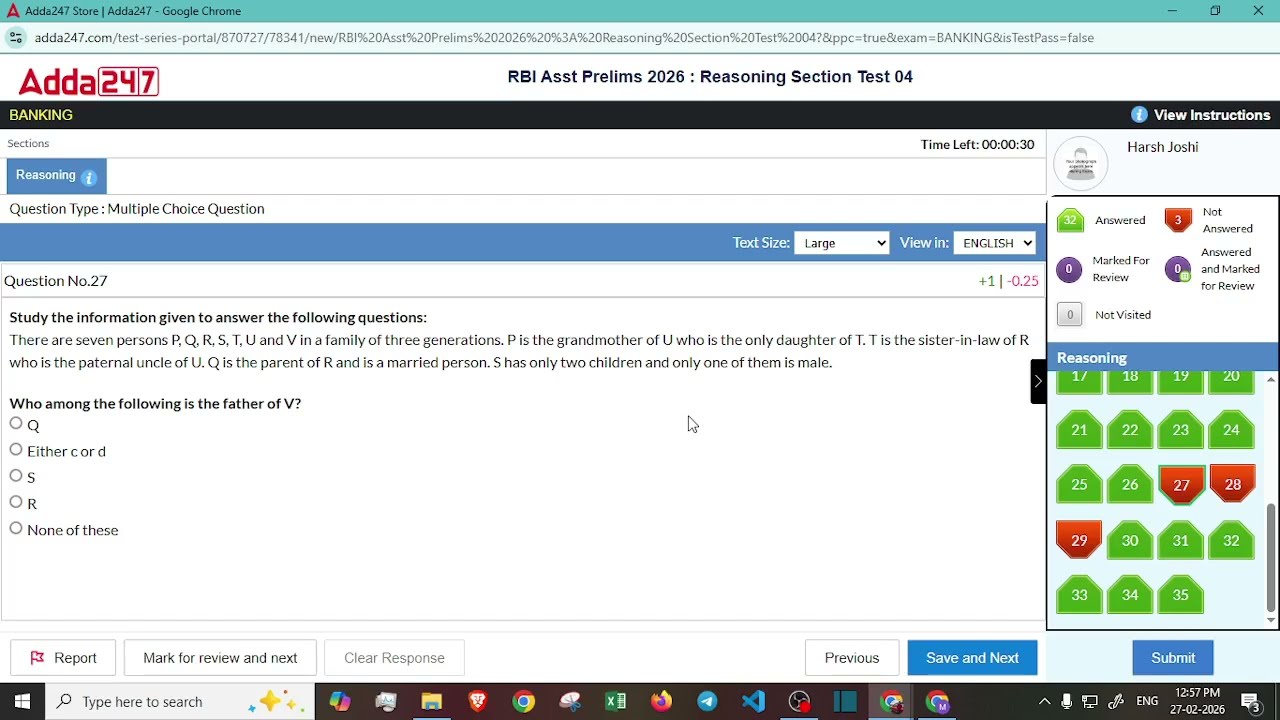The width and height of the screenshot is (1280, 720).
Task: Click Mark for review and next
Action: (220, 658)
